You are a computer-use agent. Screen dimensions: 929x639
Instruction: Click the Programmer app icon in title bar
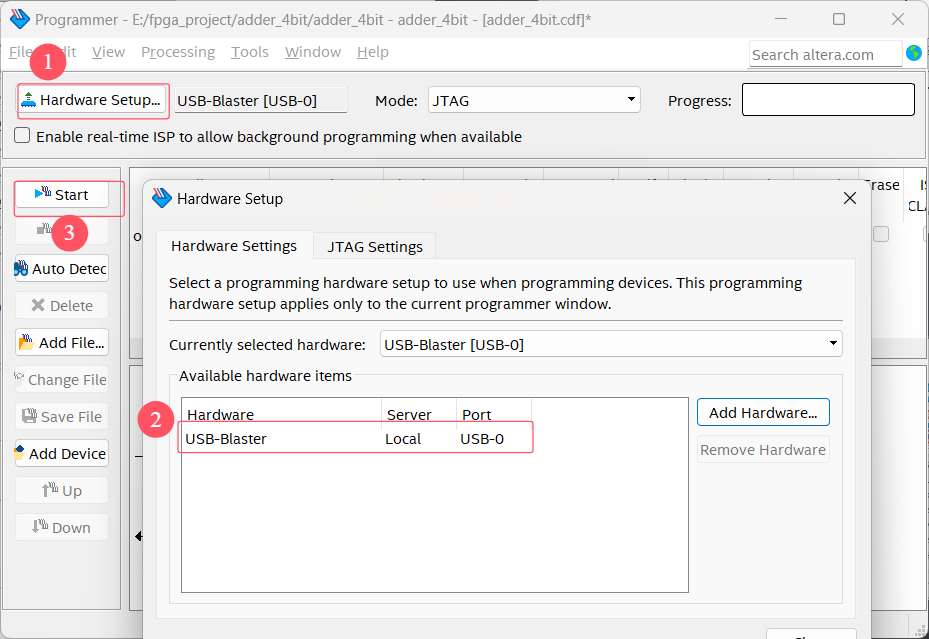[x=20, y=20]
